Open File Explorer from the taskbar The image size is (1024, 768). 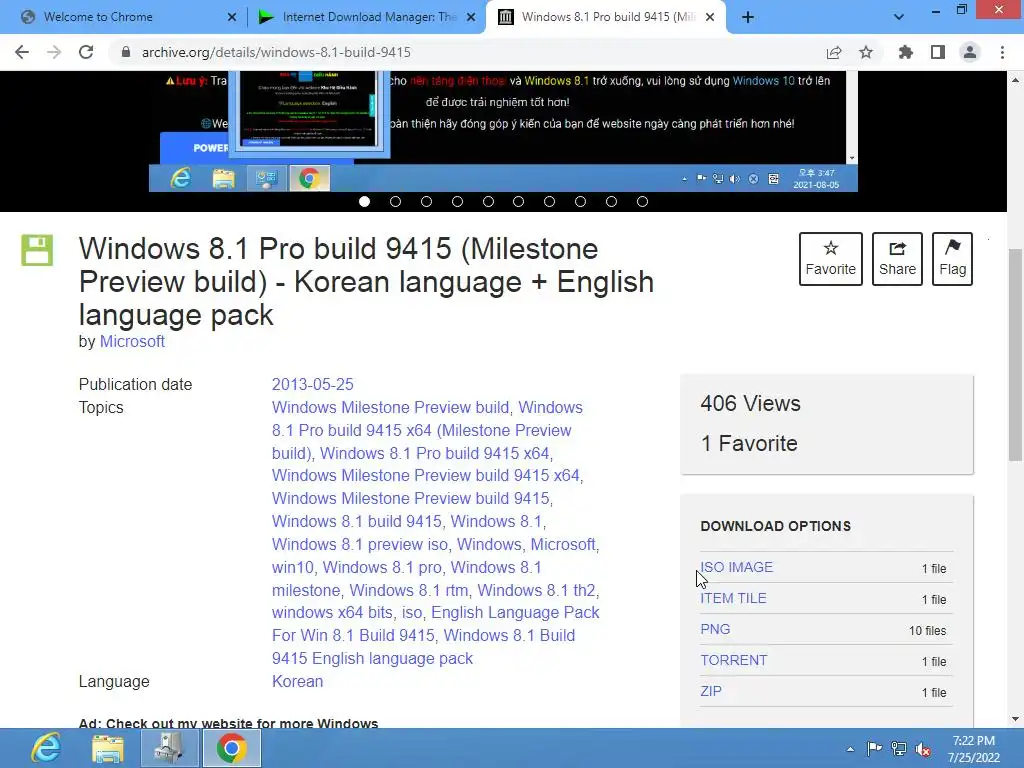(107, 748)
